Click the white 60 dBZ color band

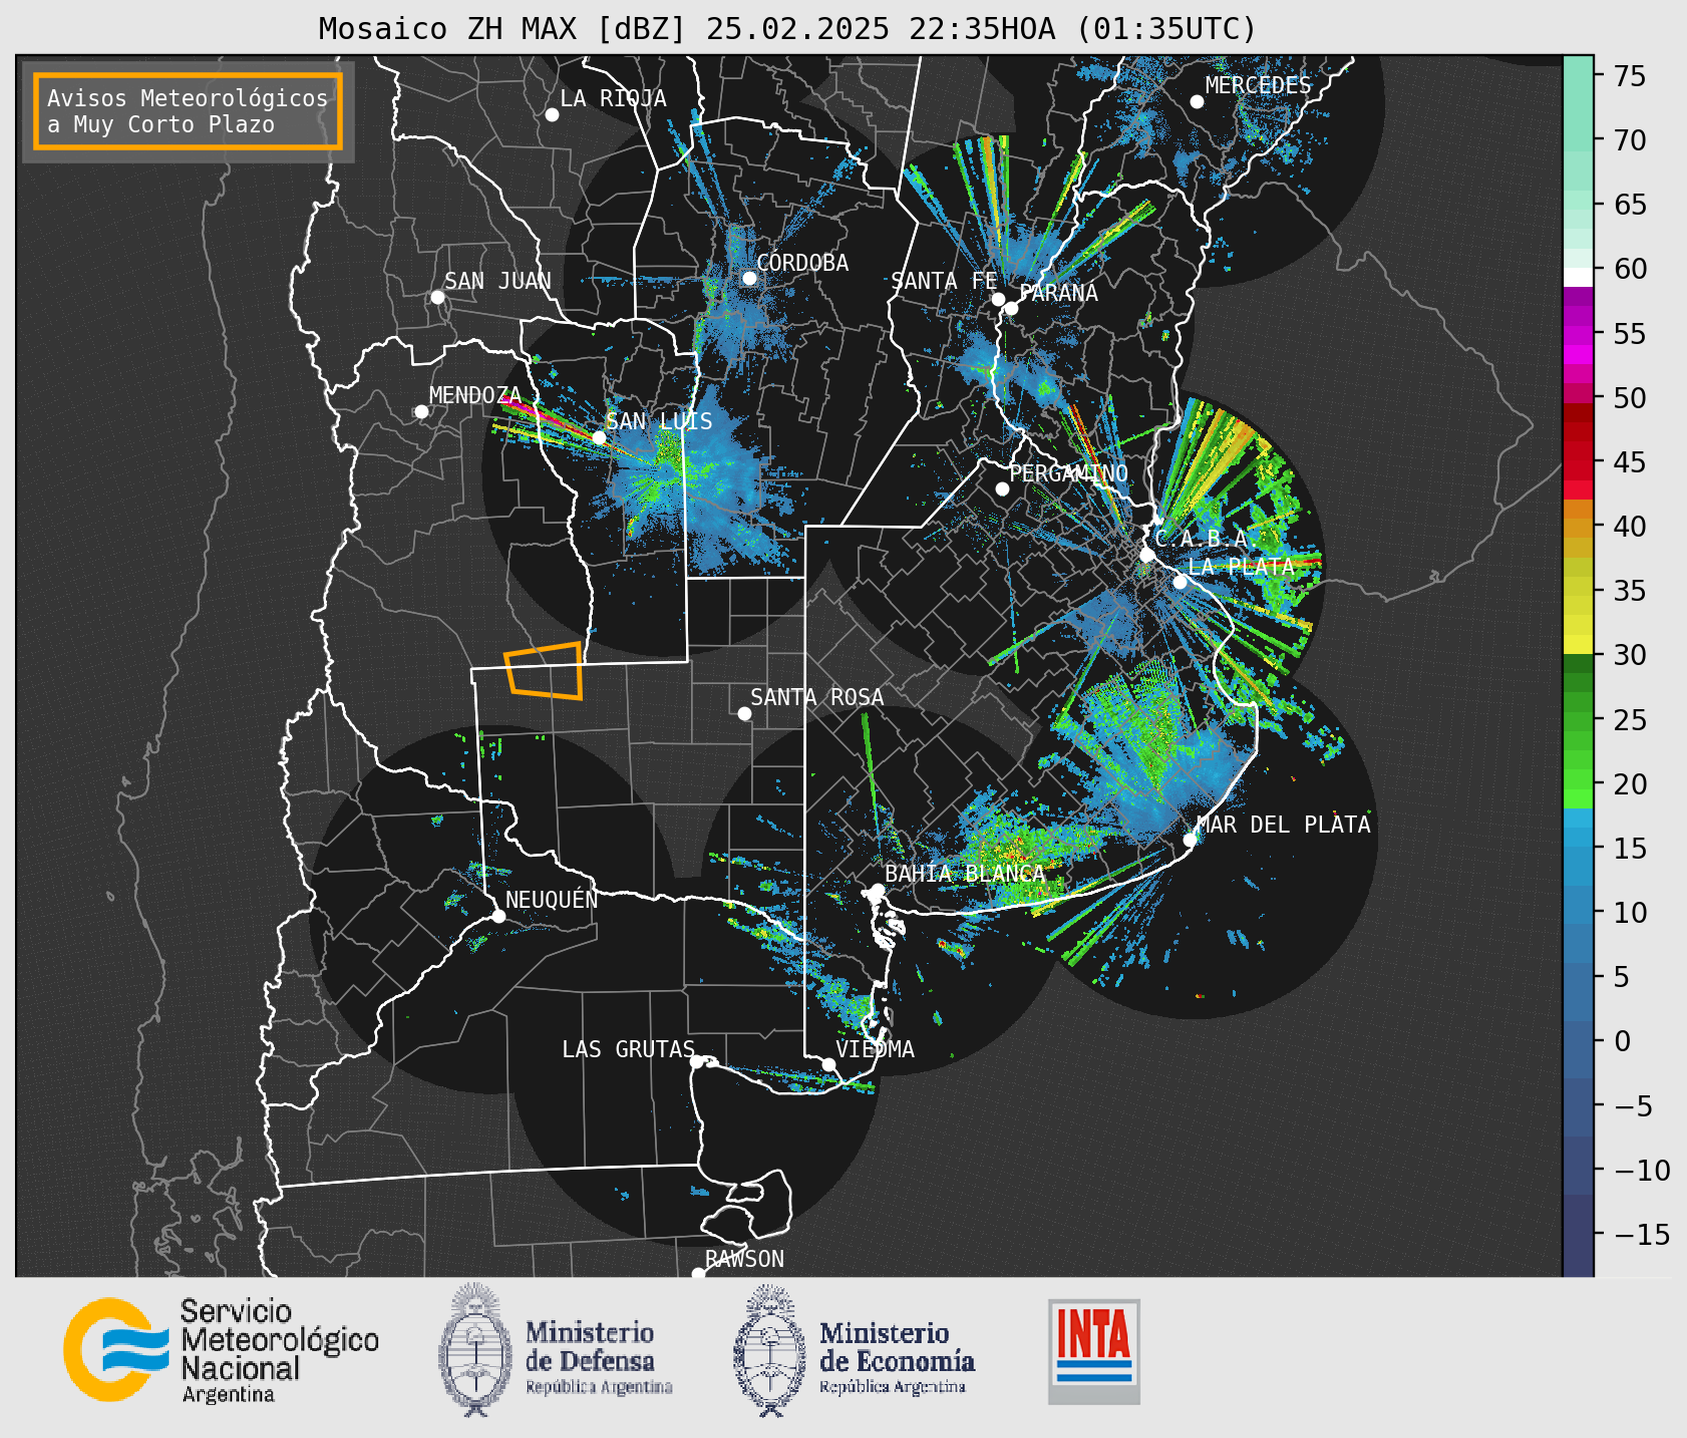point(1578,277)
